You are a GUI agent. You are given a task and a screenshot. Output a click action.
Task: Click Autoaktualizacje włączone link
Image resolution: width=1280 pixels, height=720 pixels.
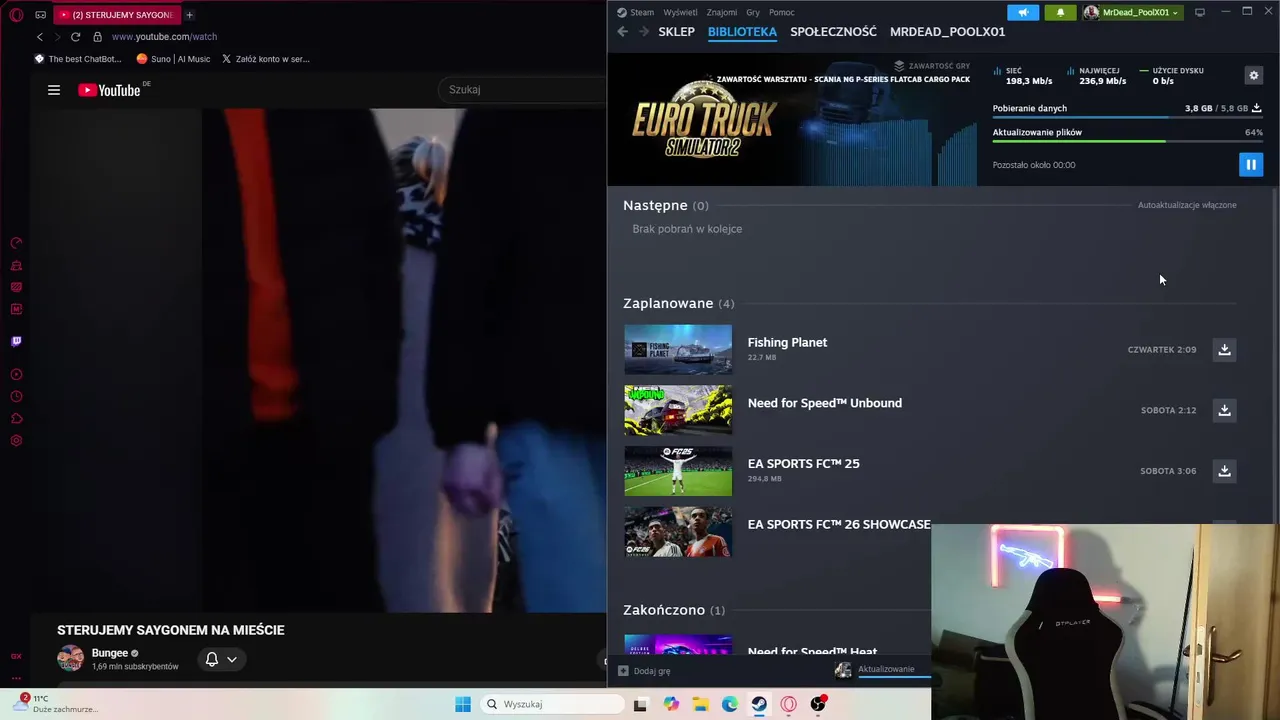click(1187, 205)
